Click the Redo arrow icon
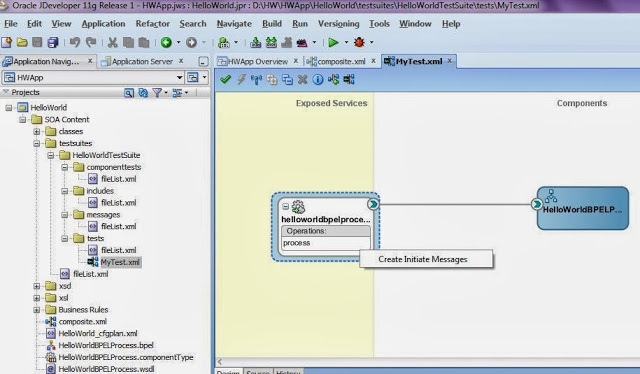Image resolution: width=640 pixels, height=374 pixels. coord(91,42)
